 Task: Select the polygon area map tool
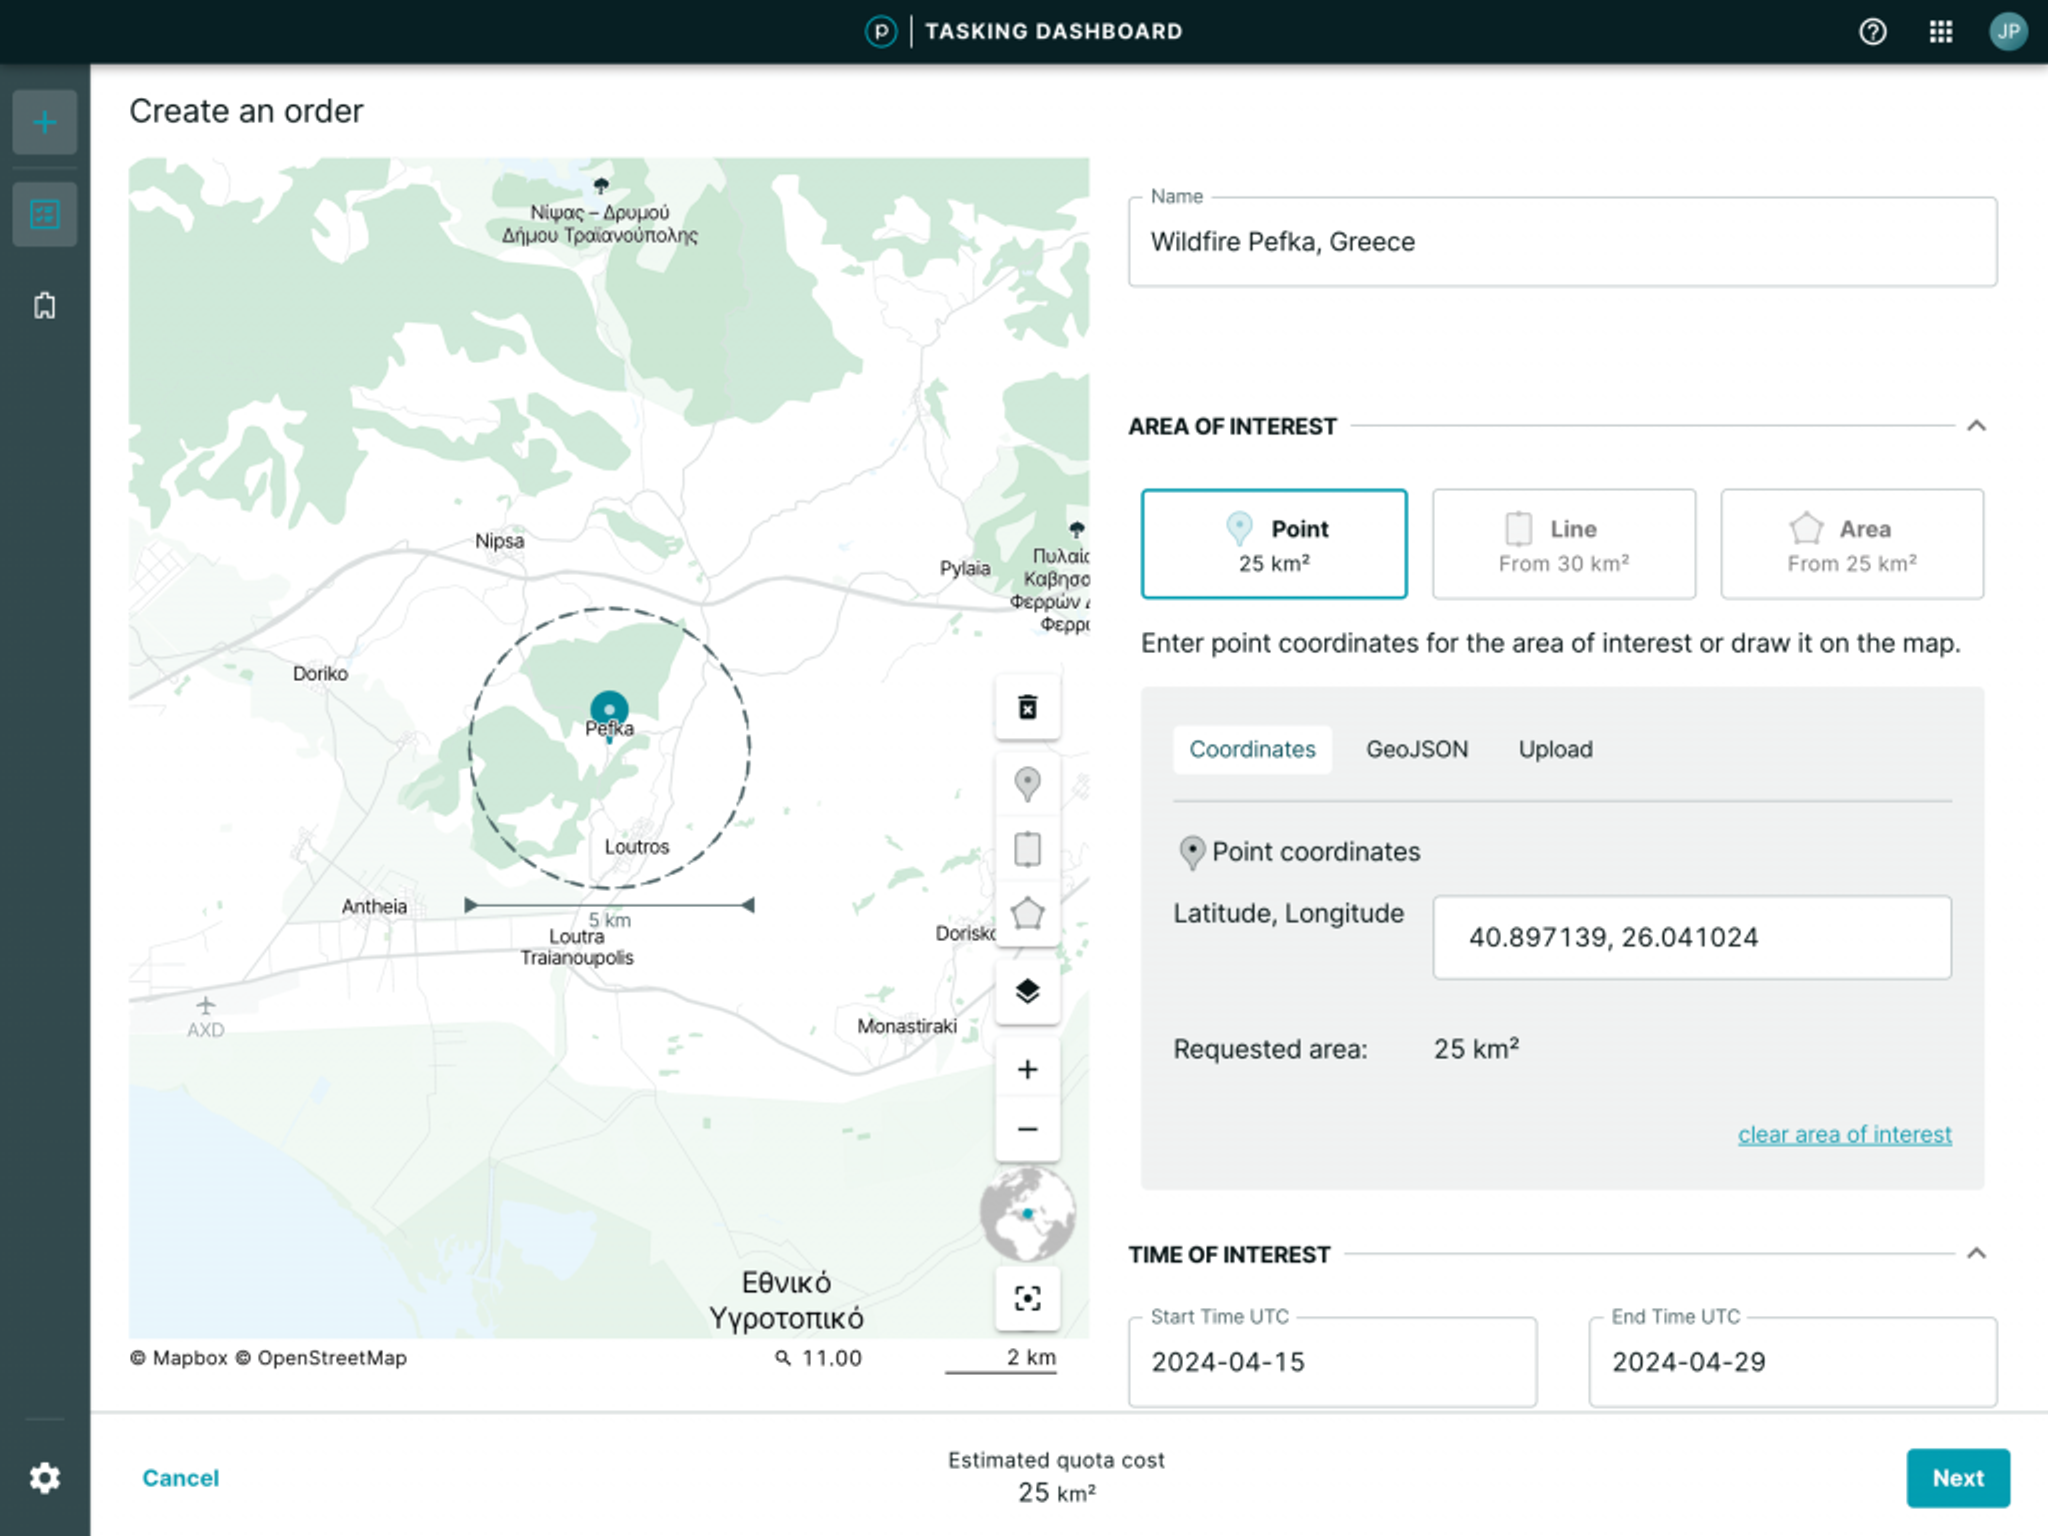click(x=1027, y=914)
